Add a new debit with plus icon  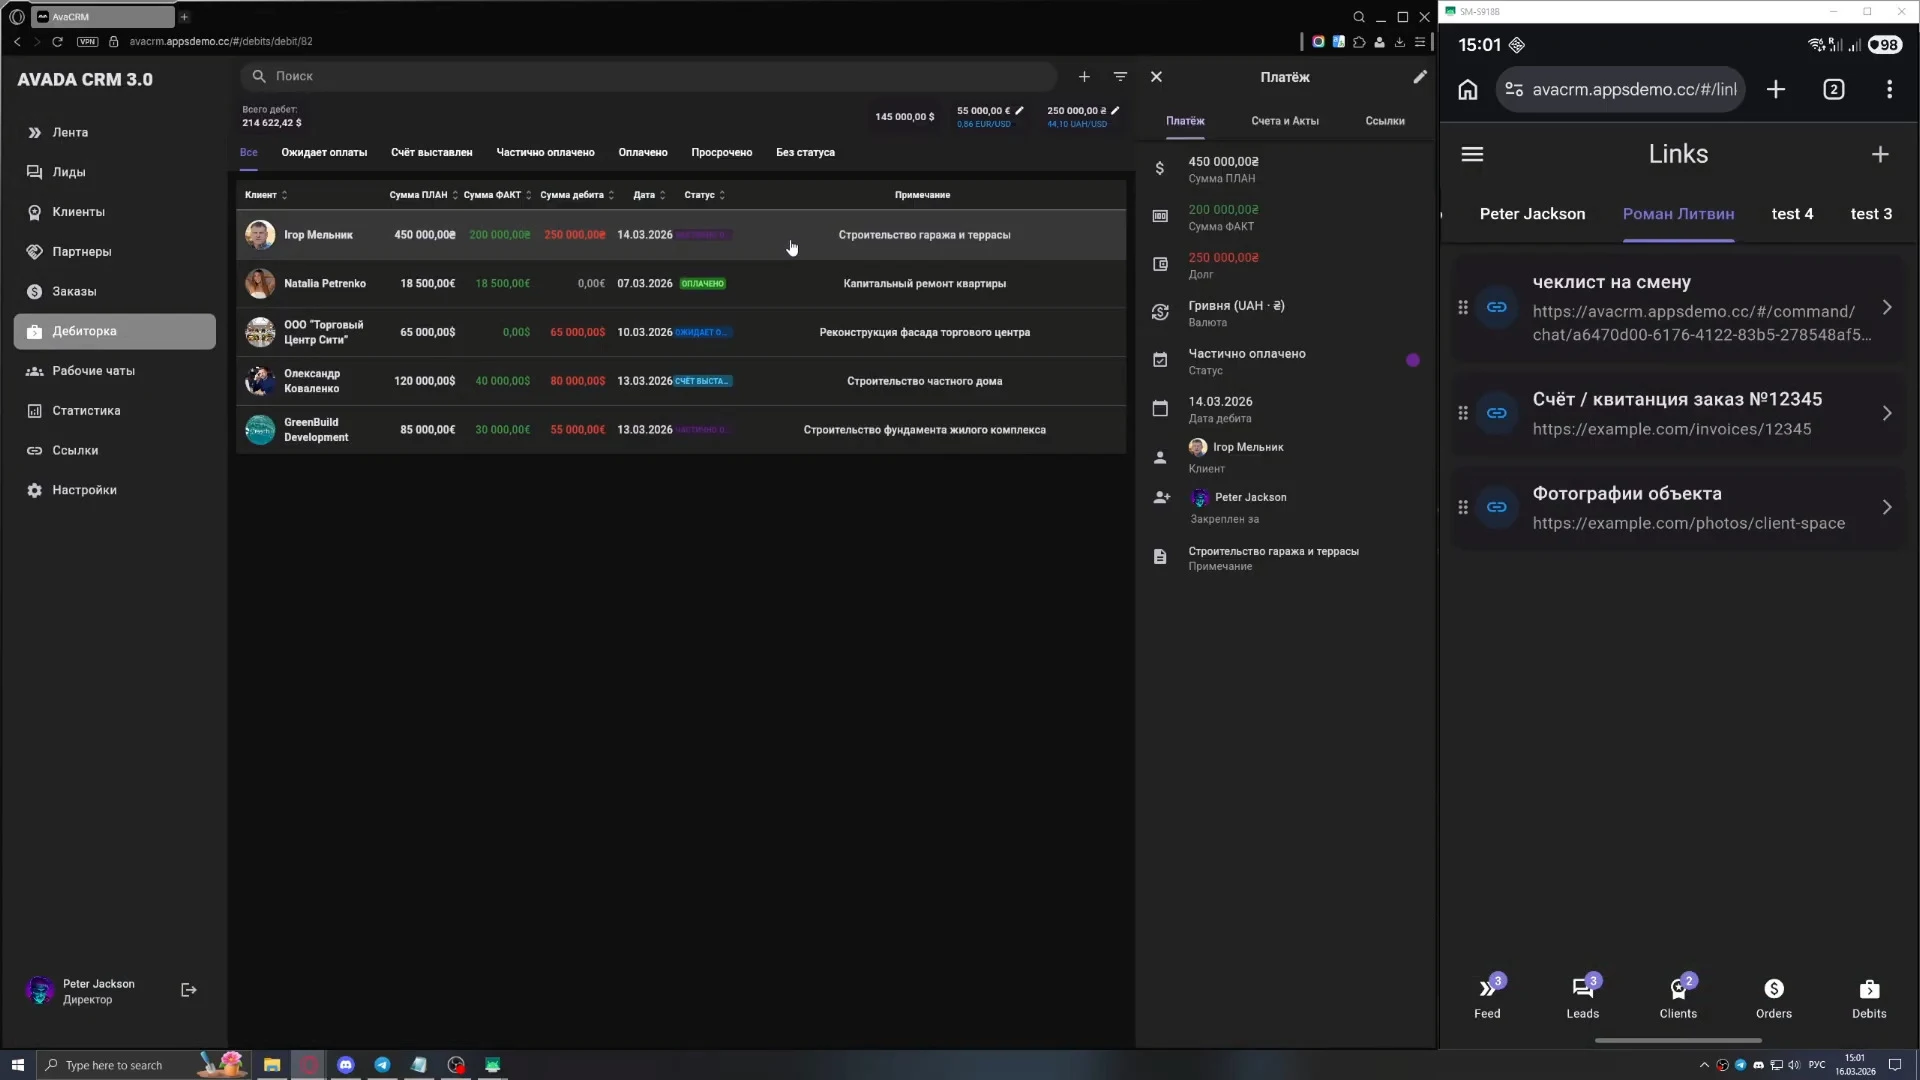[x=1084, y=77]
